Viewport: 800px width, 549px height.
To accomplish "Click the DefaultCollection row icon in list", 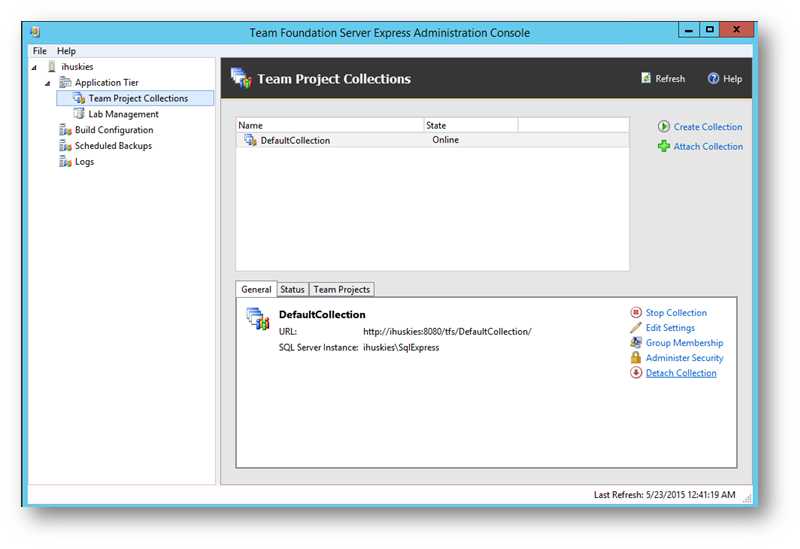I will click(251, 140).
